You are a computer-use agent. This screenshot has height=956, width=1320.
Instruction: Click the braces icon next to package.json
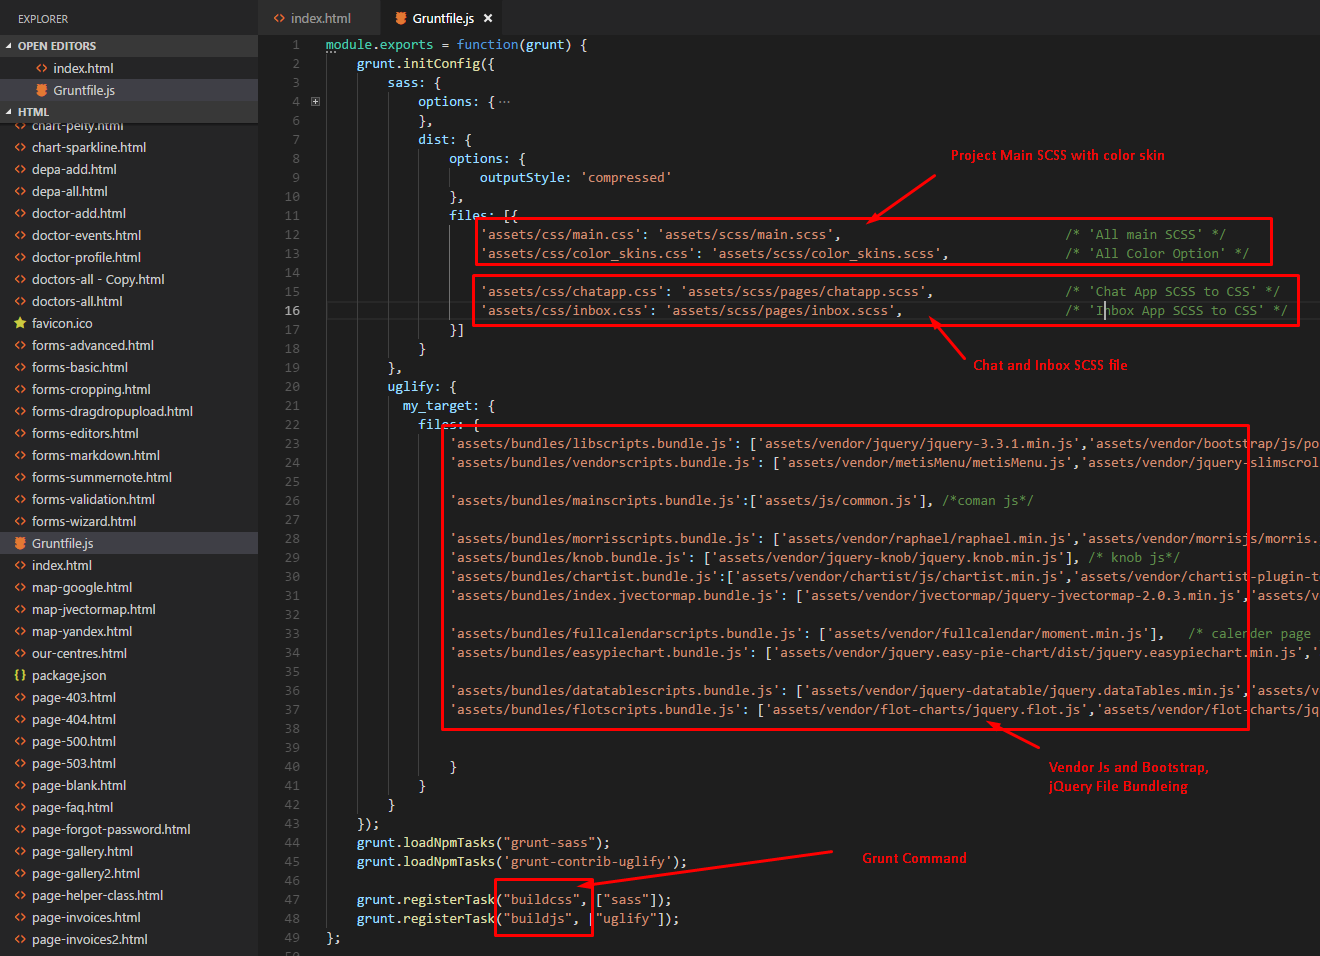pyautogui.click(x=20, y=675)
